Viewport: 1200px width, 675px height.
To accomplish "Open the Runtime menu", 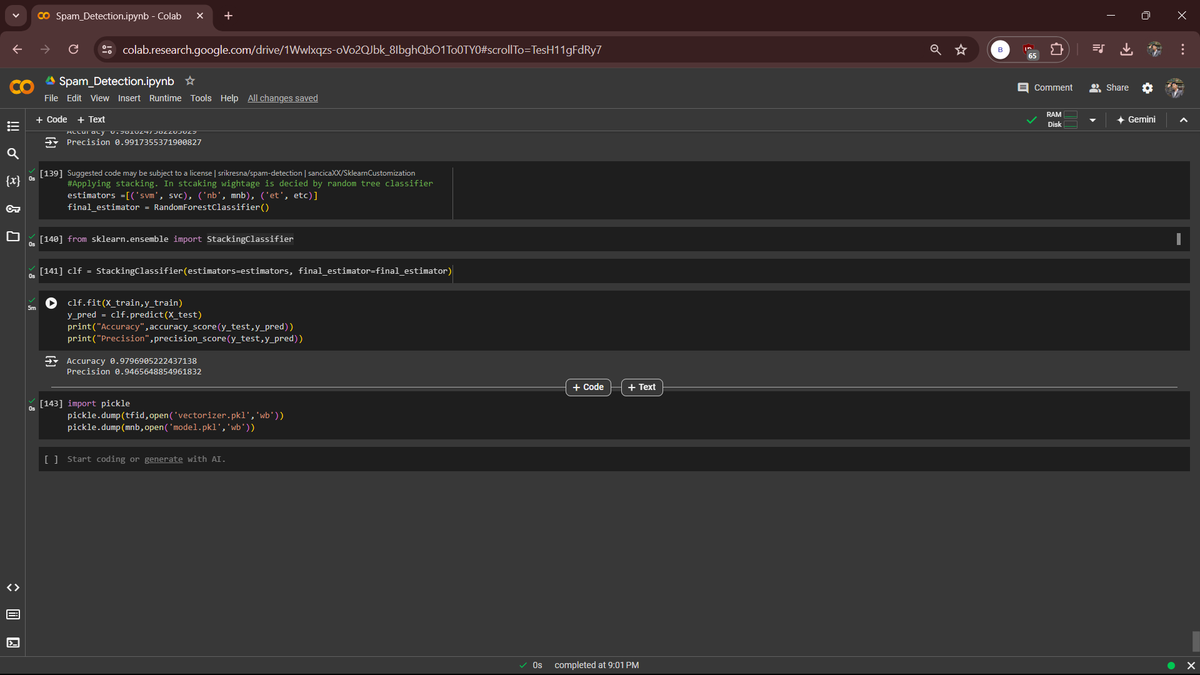I will 165,98.
